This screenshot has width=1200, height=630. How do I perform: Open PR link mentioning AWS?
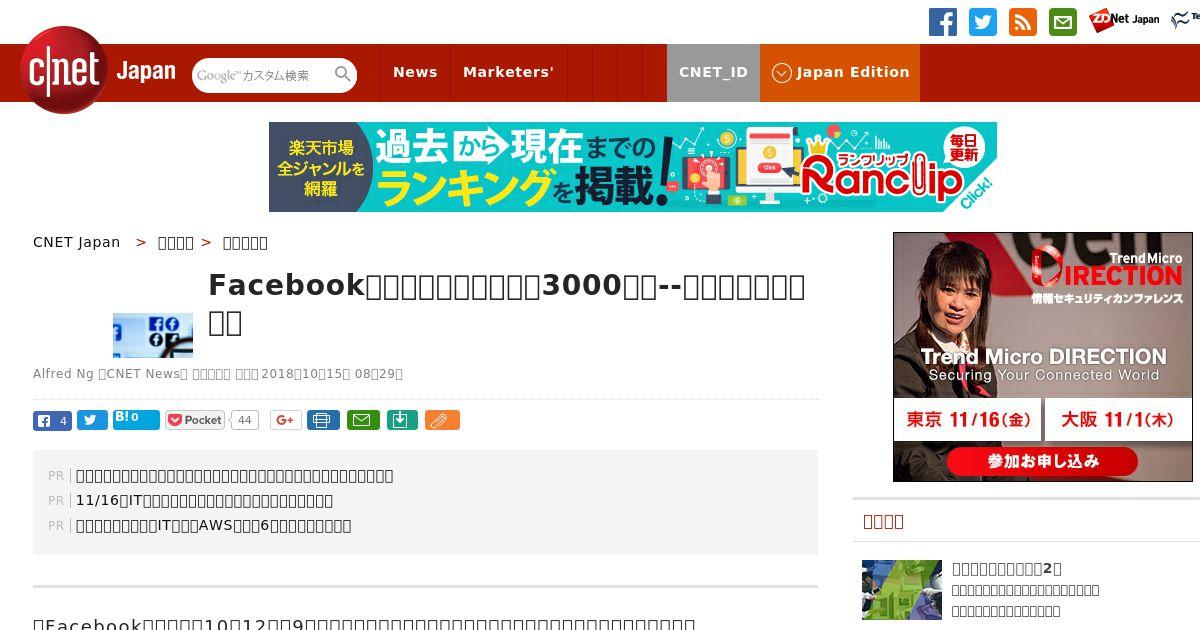pyautogui.click(x=213, y=525)
